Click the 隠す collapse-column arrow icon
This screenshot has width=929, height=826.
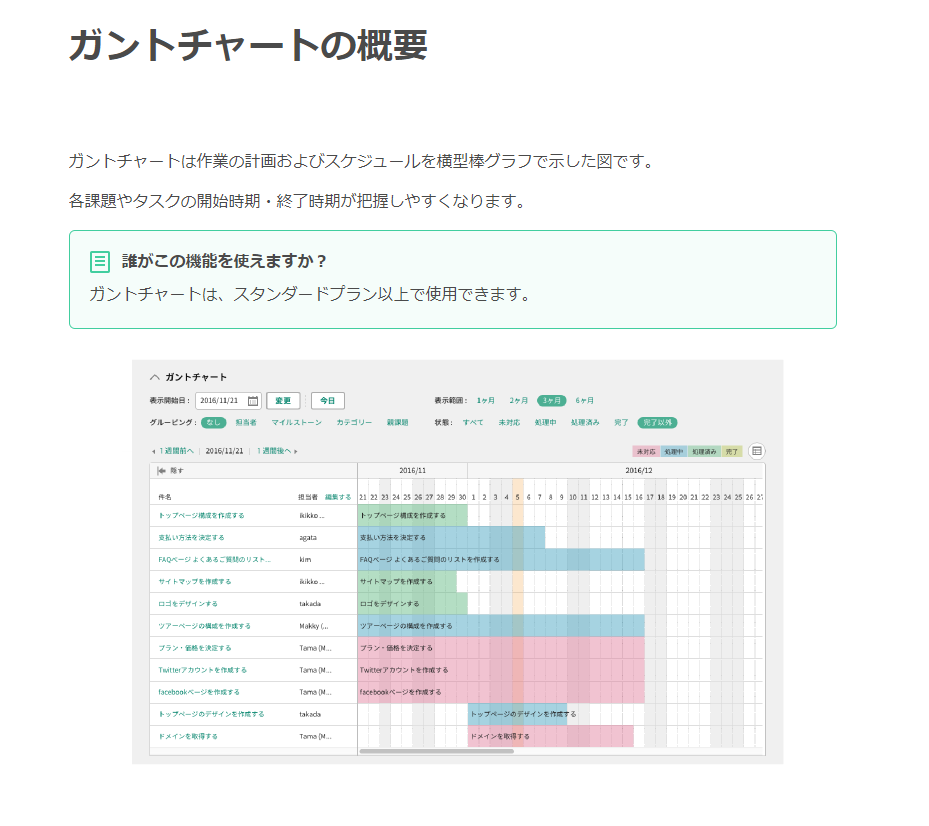tap(161, 470)
